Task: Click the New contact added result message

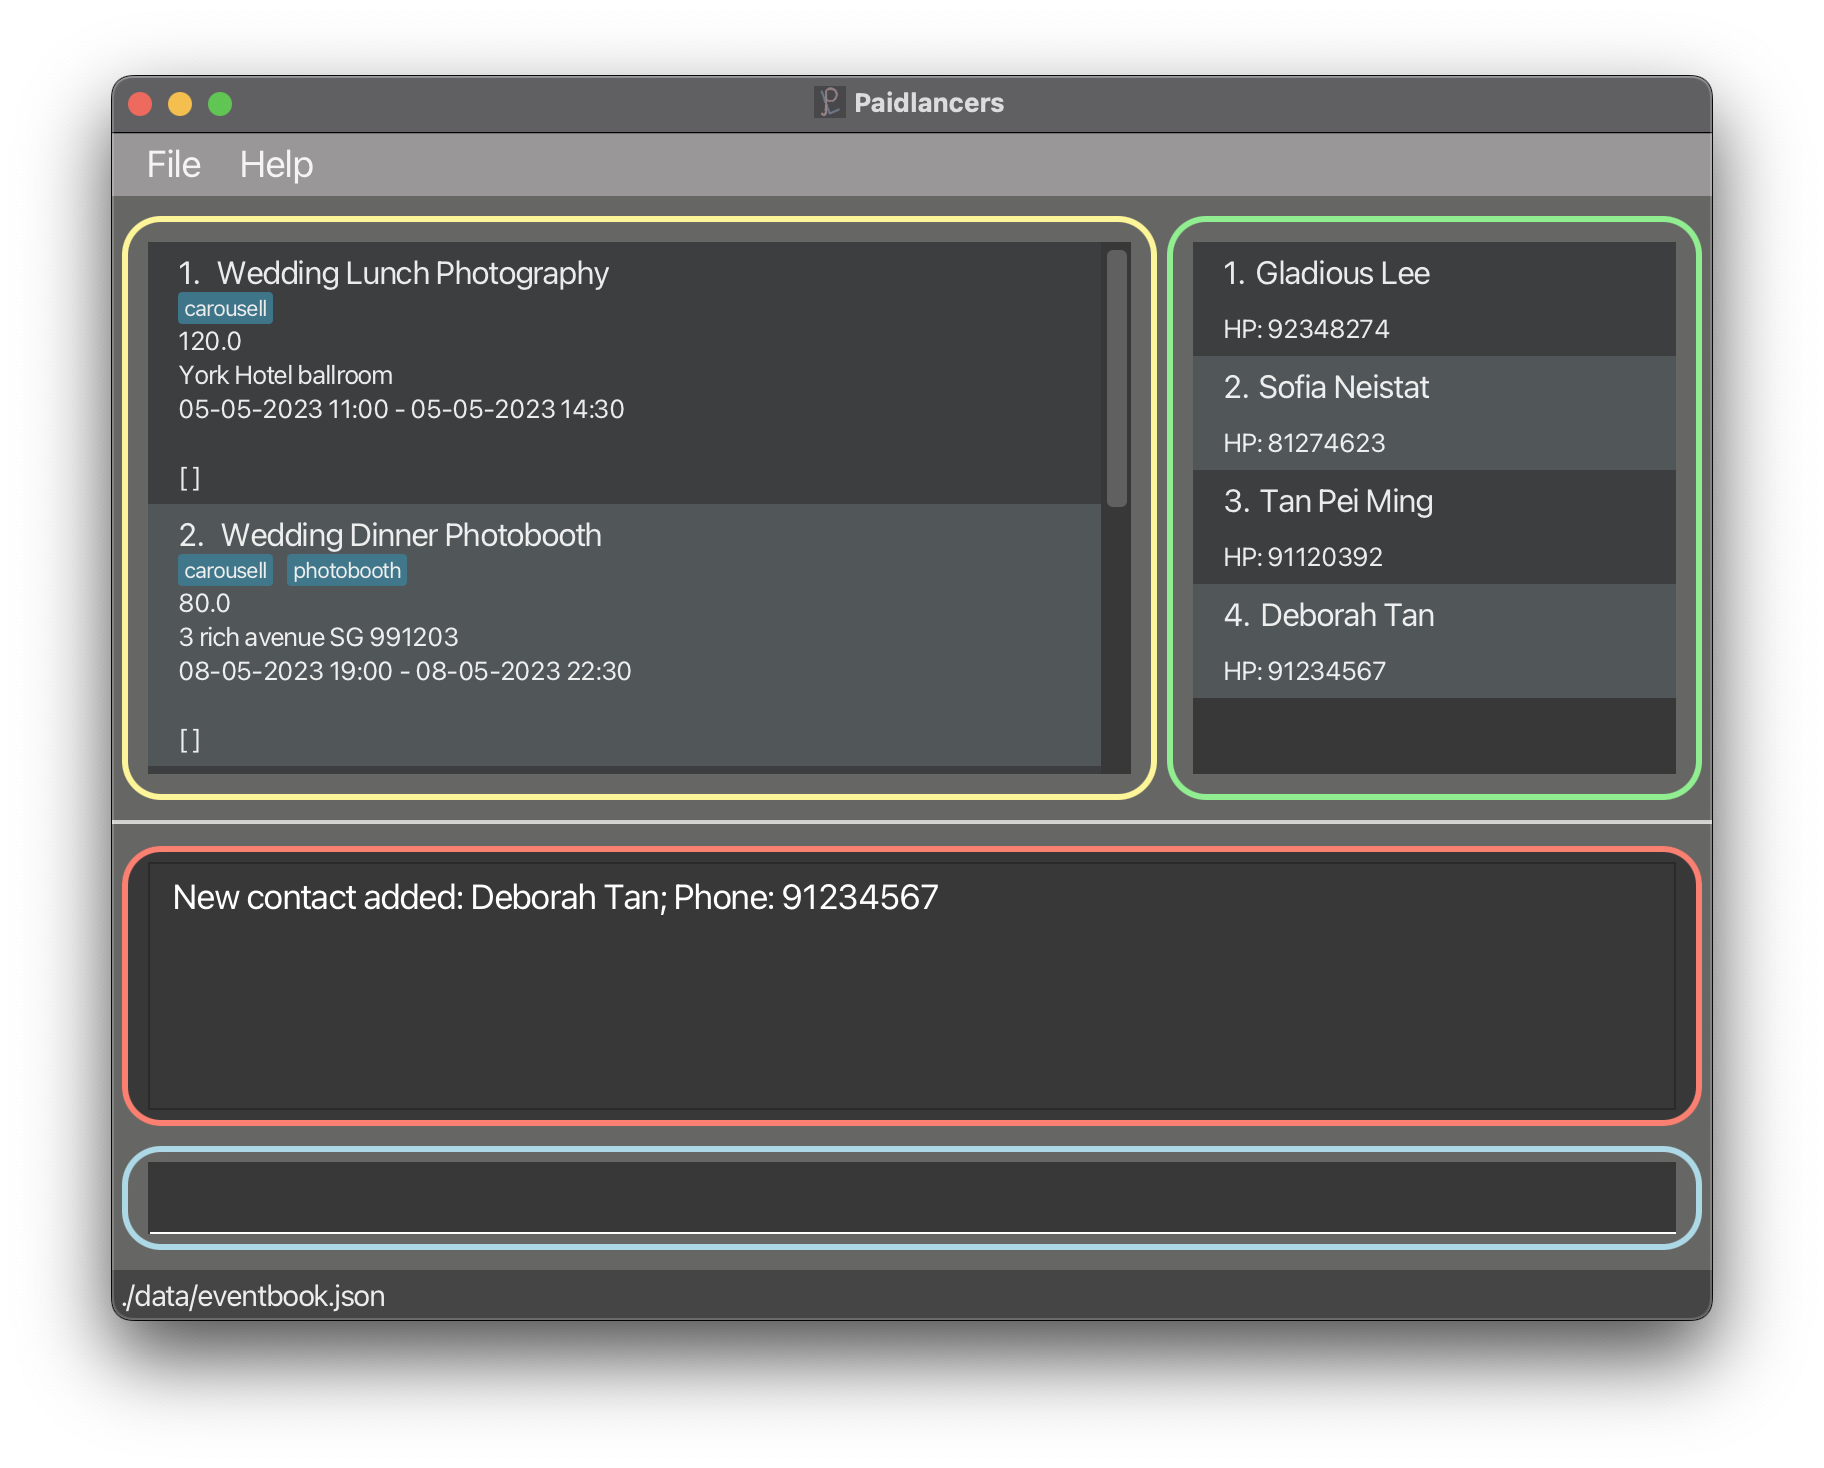Action: click(556, 897)
